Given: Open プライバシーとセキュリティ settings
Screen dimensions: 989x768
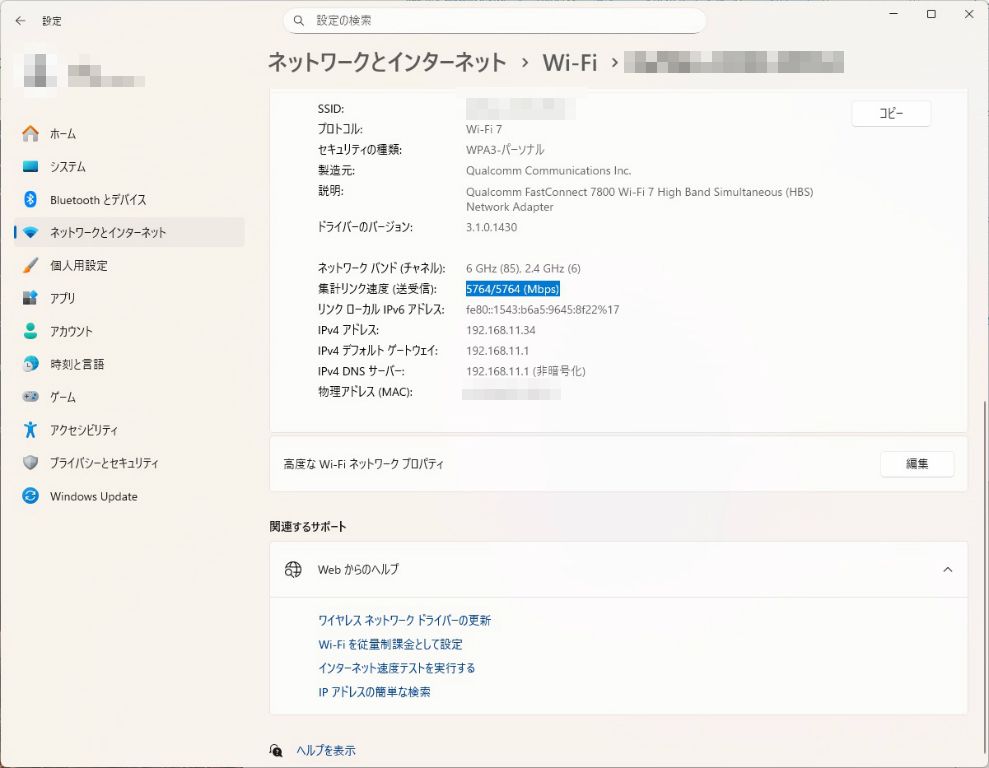Looking at the screenshot, I should 104,463.
